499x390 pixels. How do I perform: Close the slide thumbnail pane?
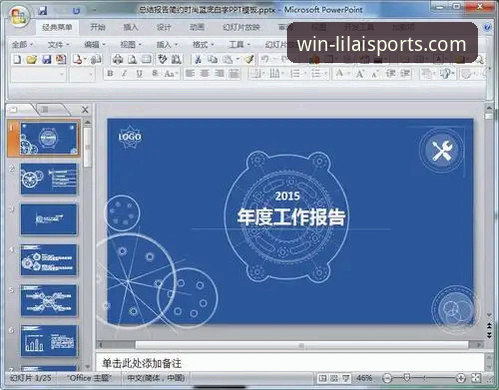(85, 110)
